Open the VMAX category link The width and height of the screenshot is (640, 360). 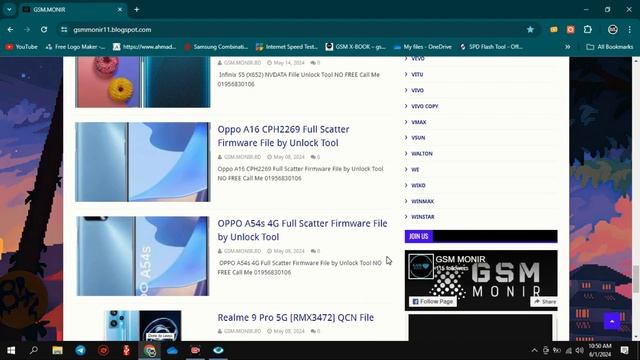coord(419,122)
